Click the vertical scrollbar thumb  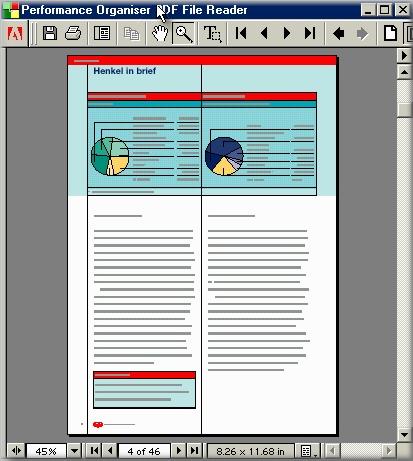click(x=404, y=110)
